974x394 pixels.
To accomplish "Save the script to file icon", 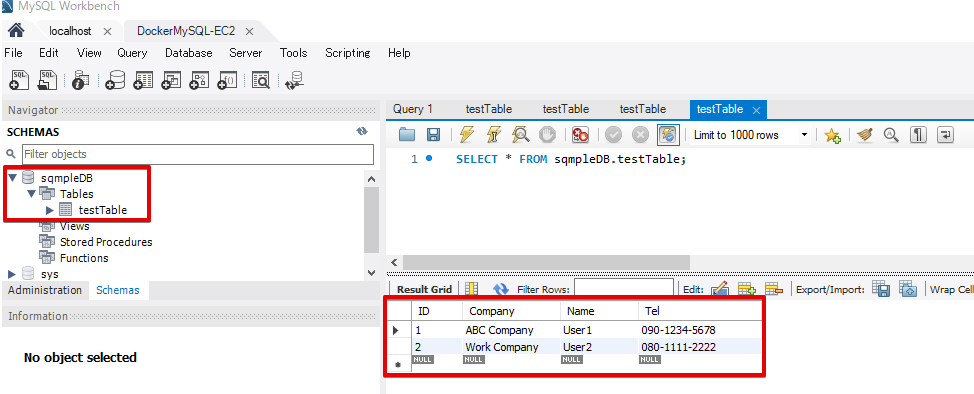I will coord(434,134).
